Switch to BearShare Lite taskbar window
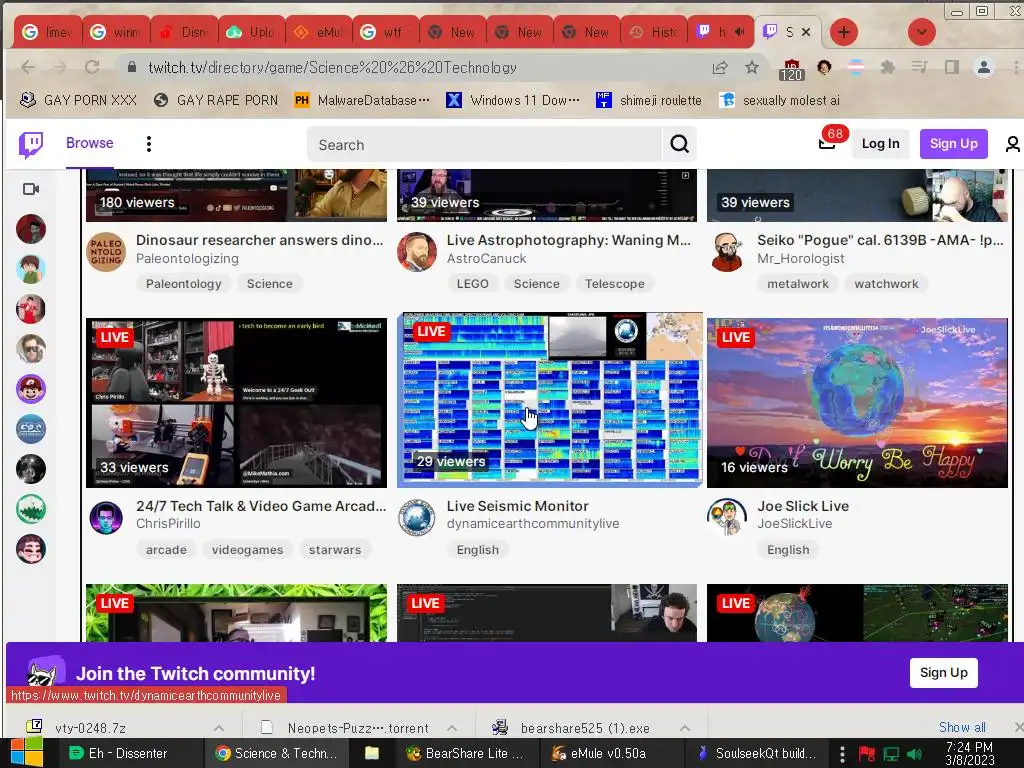 coord(466,753)
